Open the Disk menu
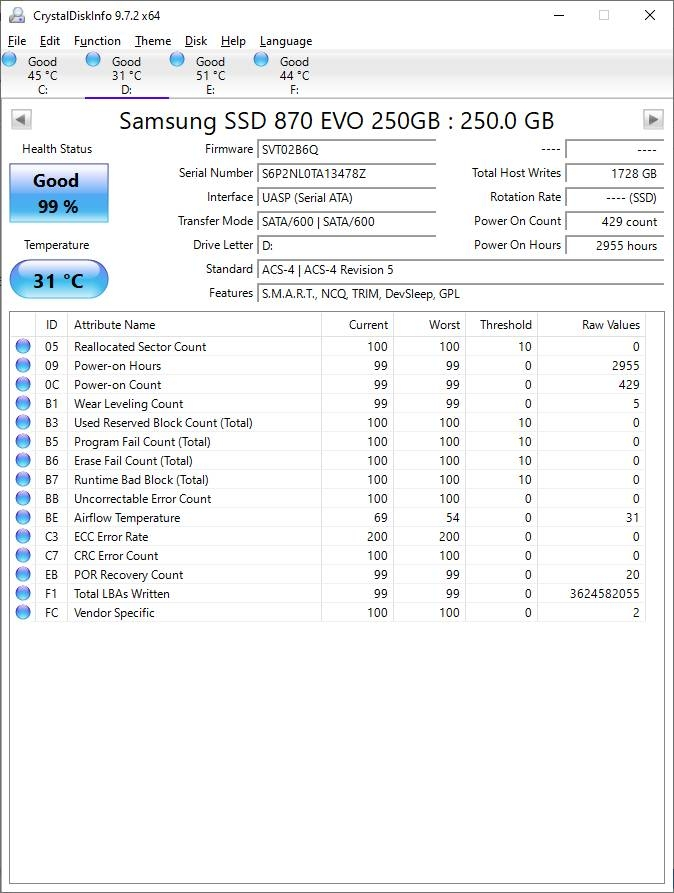The image size is (674, 893). coord(196,41)
